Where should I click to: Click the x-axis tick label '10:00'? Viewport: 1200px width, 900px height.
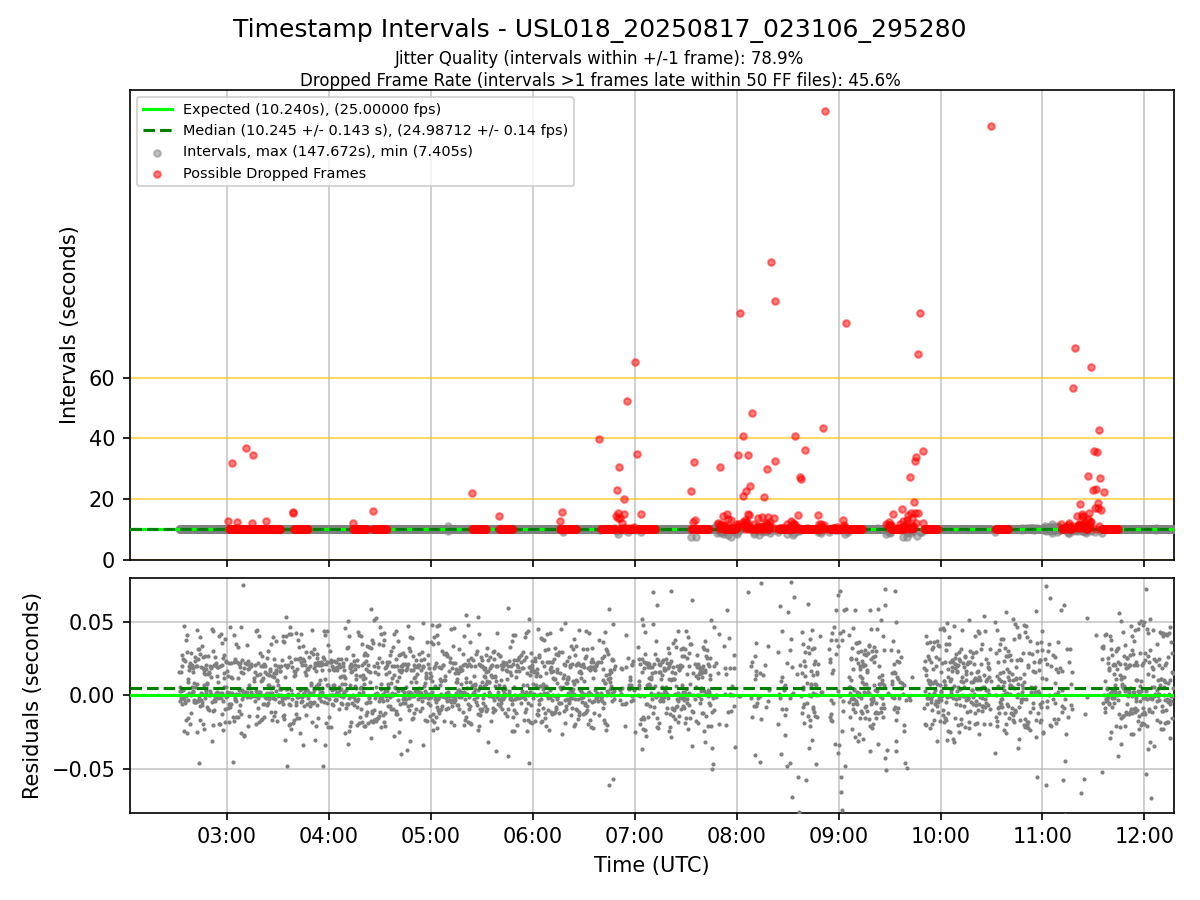(x=941, y=834)
